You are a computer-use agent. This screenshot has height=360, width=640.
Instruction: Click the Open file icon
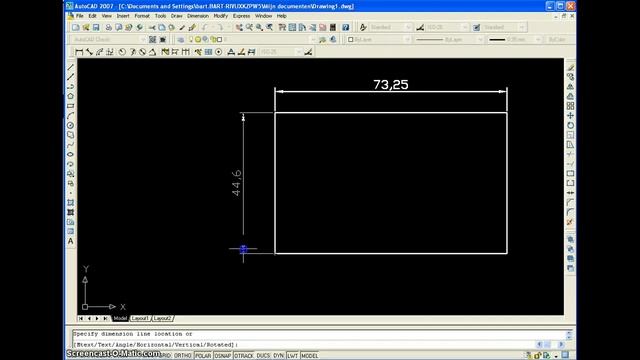coord(86,27)
